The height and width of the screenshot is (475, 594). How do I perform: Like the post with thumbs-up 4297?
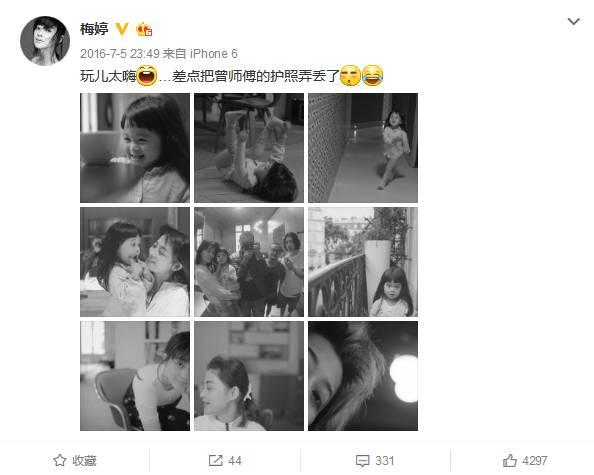coord(510,461)
